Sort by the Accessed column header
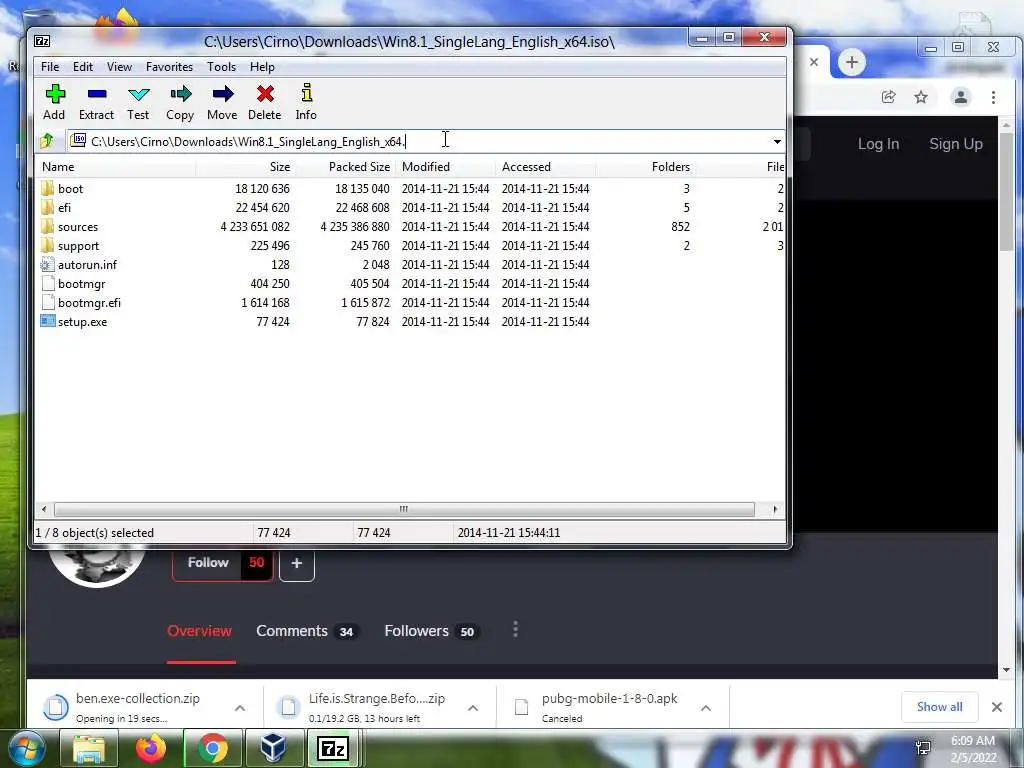Image resolution: width=1024 pixels, height=768 pixels. pyautogui.click(x=546, y=167)
